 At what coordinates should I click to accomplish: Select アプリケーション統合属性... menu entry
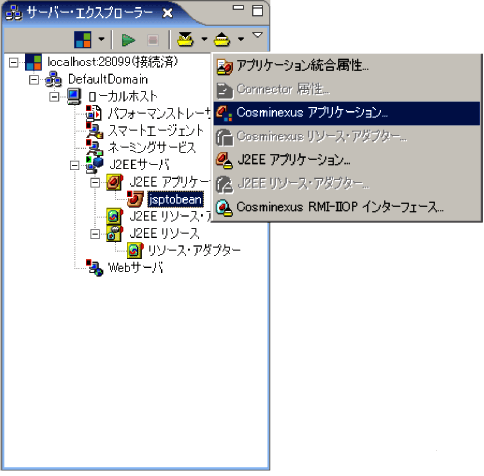(x=347, y=66)
